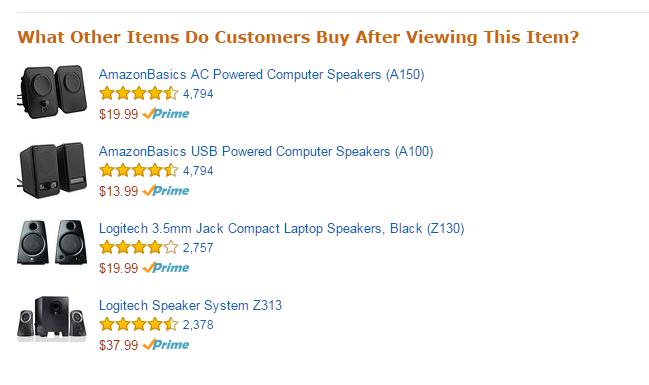Click star rating for A150 speakers
Image resolution: width=649 pixels, height=385 pixels.
tap(139, 94)
